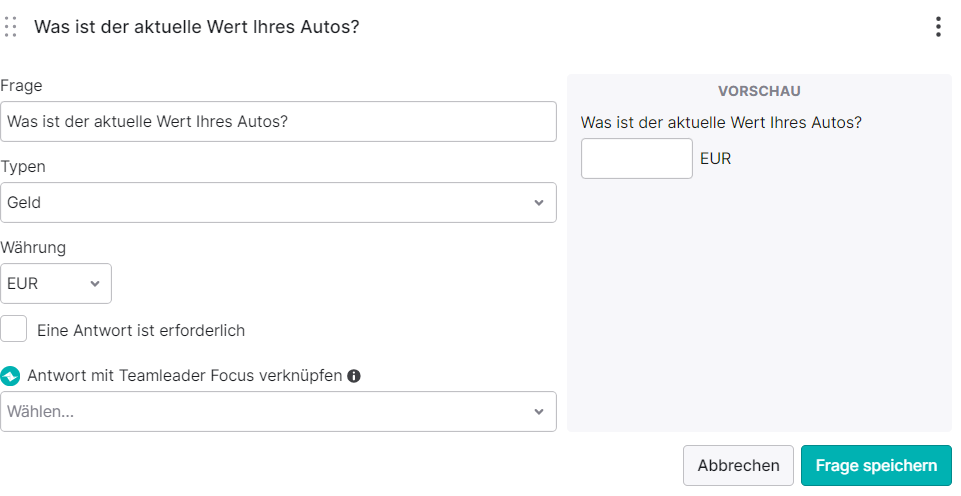Click the Frage speichern button
The image size is (961, 496).
click(x=876, y=465)
